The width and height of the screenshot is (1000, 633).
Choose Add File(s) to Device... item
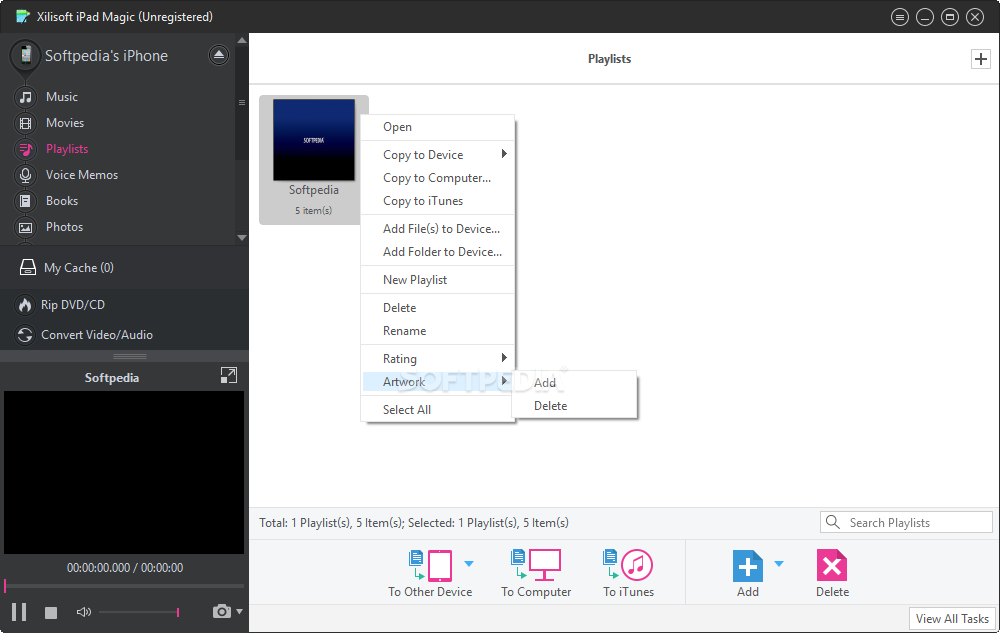coord(438,229)
